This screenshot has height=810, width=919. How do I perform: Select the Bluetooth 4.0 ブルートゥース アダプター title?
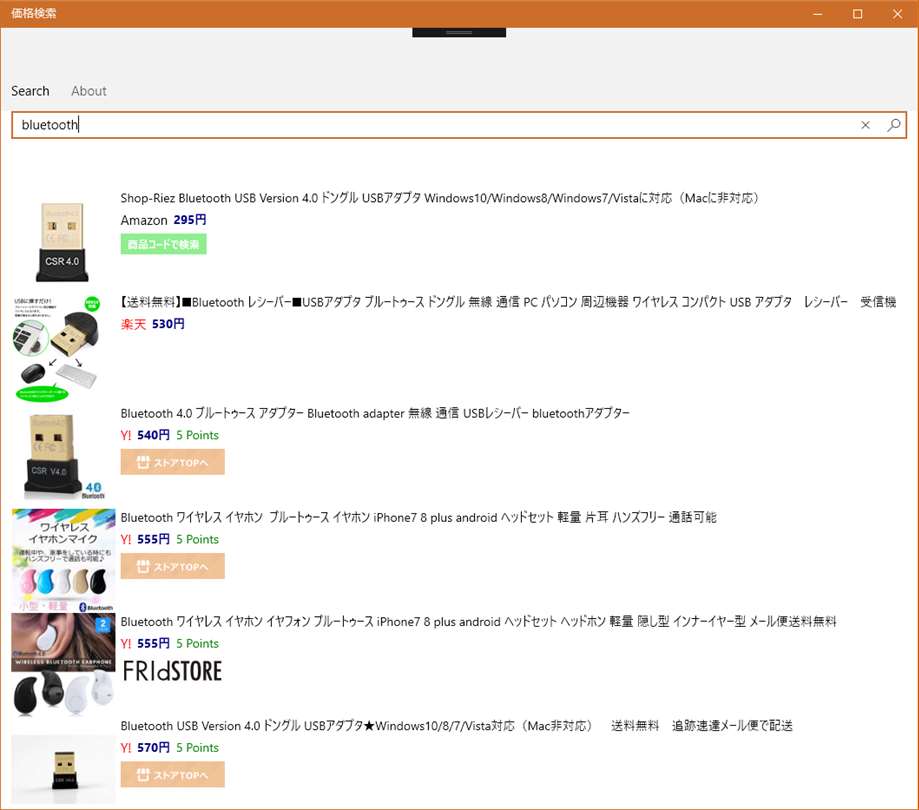[375, 413]
